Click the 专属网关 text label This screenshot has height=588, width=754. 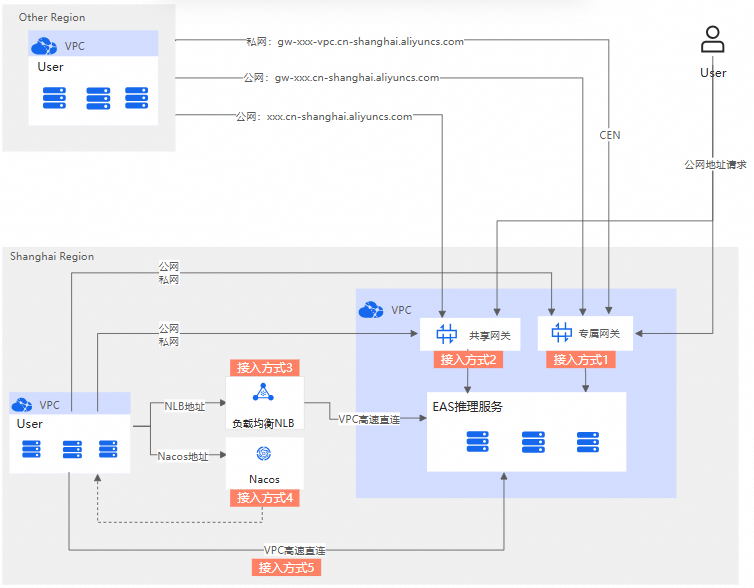(599, 334)
